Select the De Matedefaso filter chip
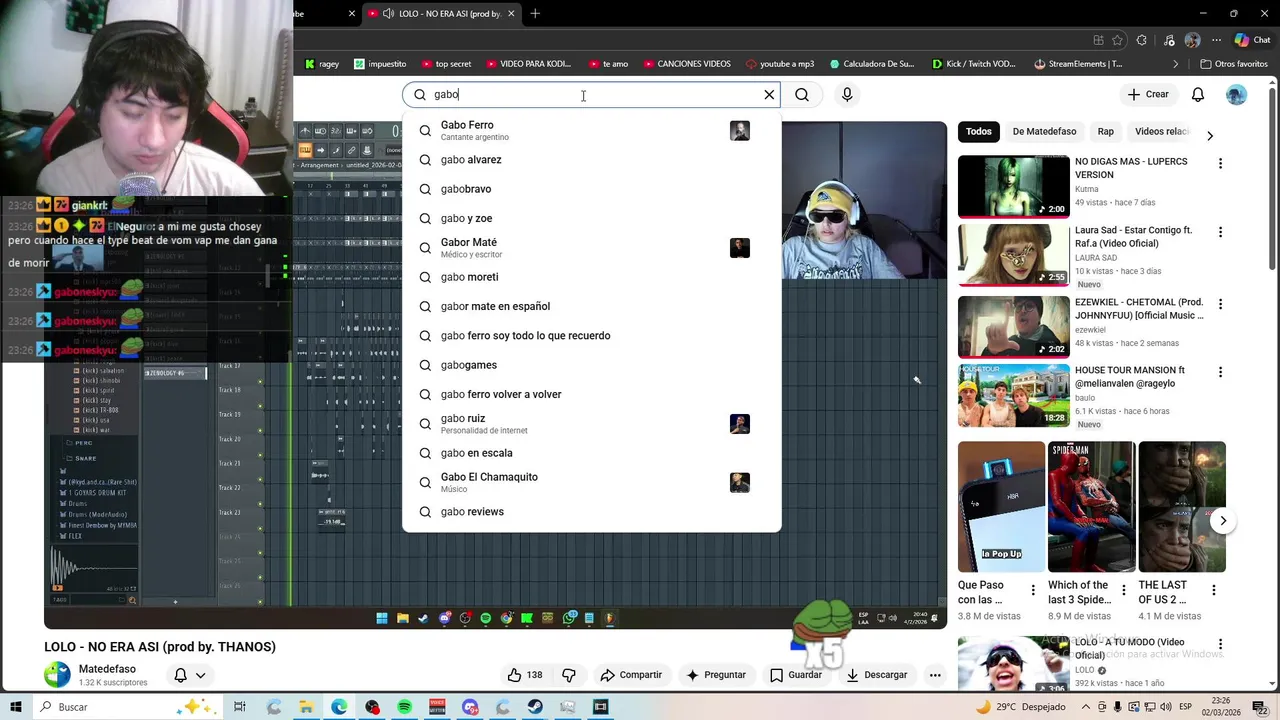This screenshot has width=1280, height=720. pyautogui.click(x=1044, y=131)
